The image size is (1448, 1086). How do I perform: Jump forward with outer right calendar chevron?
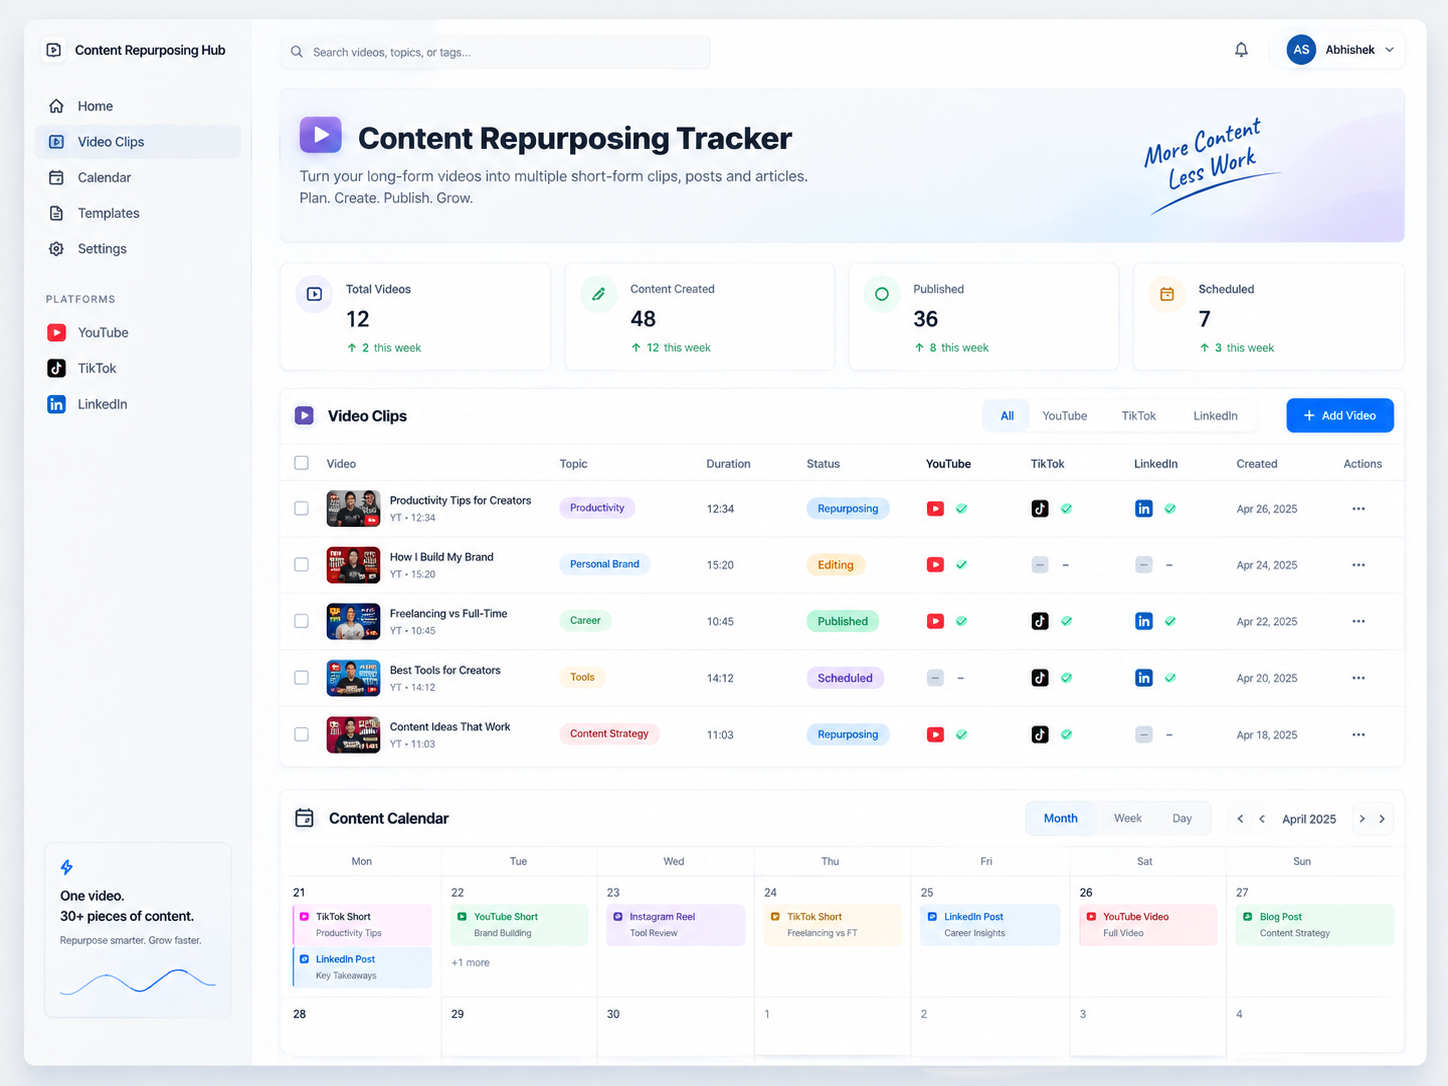tap(1383, 819)
